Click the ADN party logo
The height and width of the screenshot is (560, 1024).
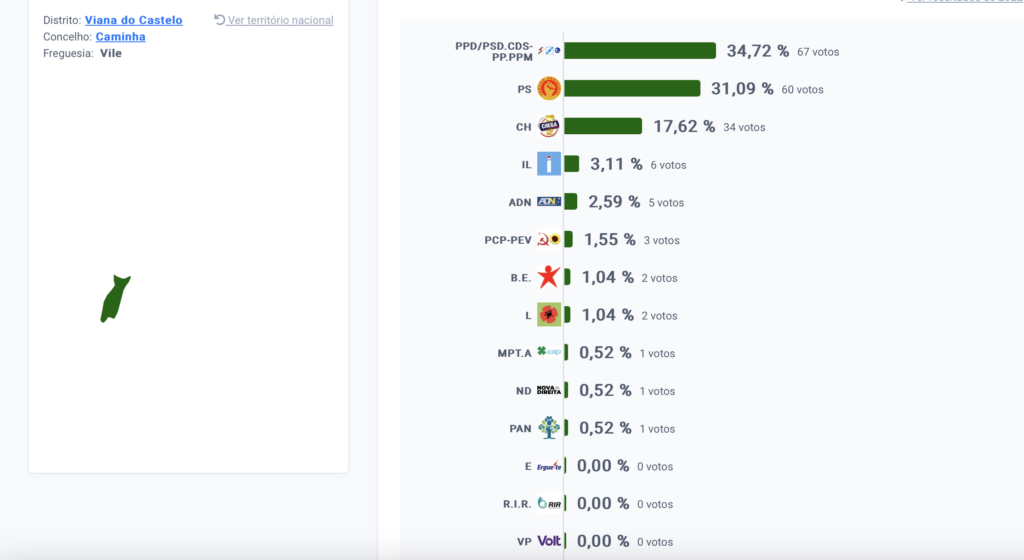pos(549,202)
